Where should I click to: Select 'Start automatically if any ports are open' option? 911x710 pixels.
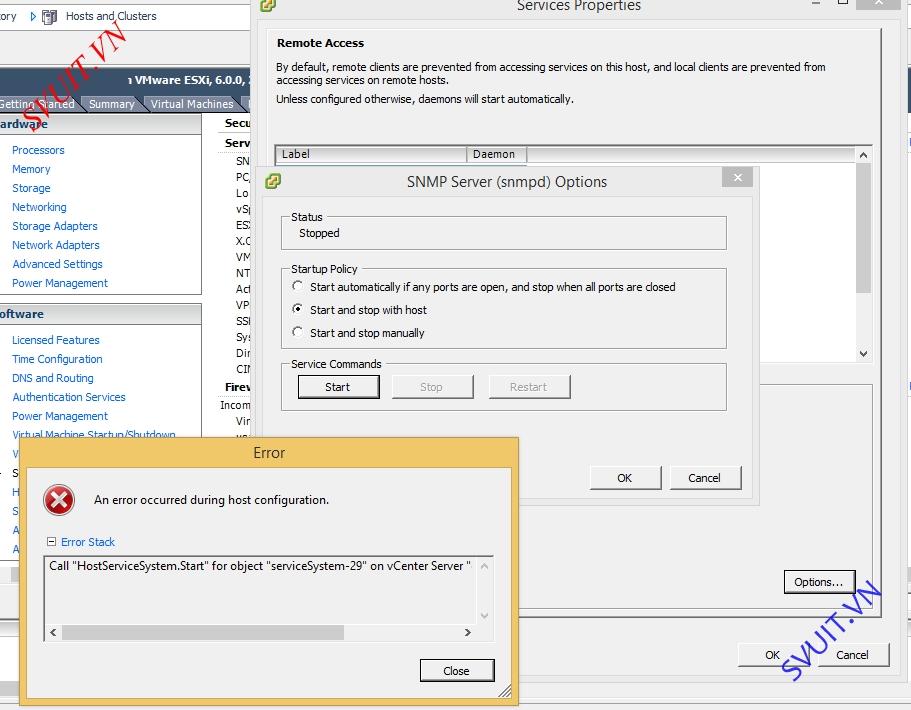pyautogui.click(x=297, y=286)
